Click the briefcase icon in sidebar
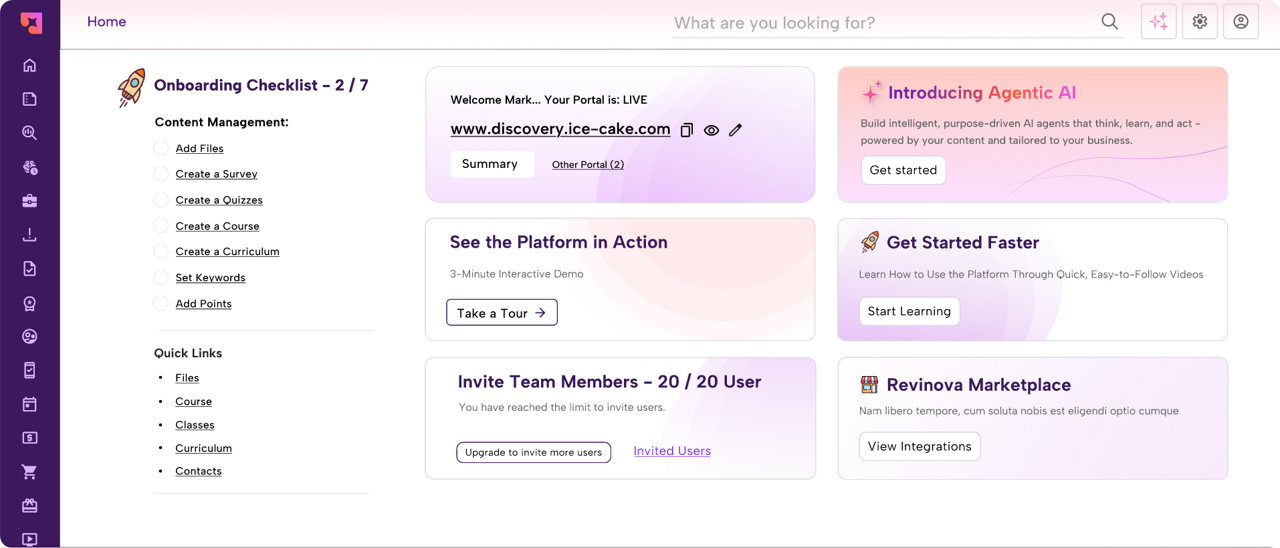This screenshot has height=548, width=1280. click(30, 201)
